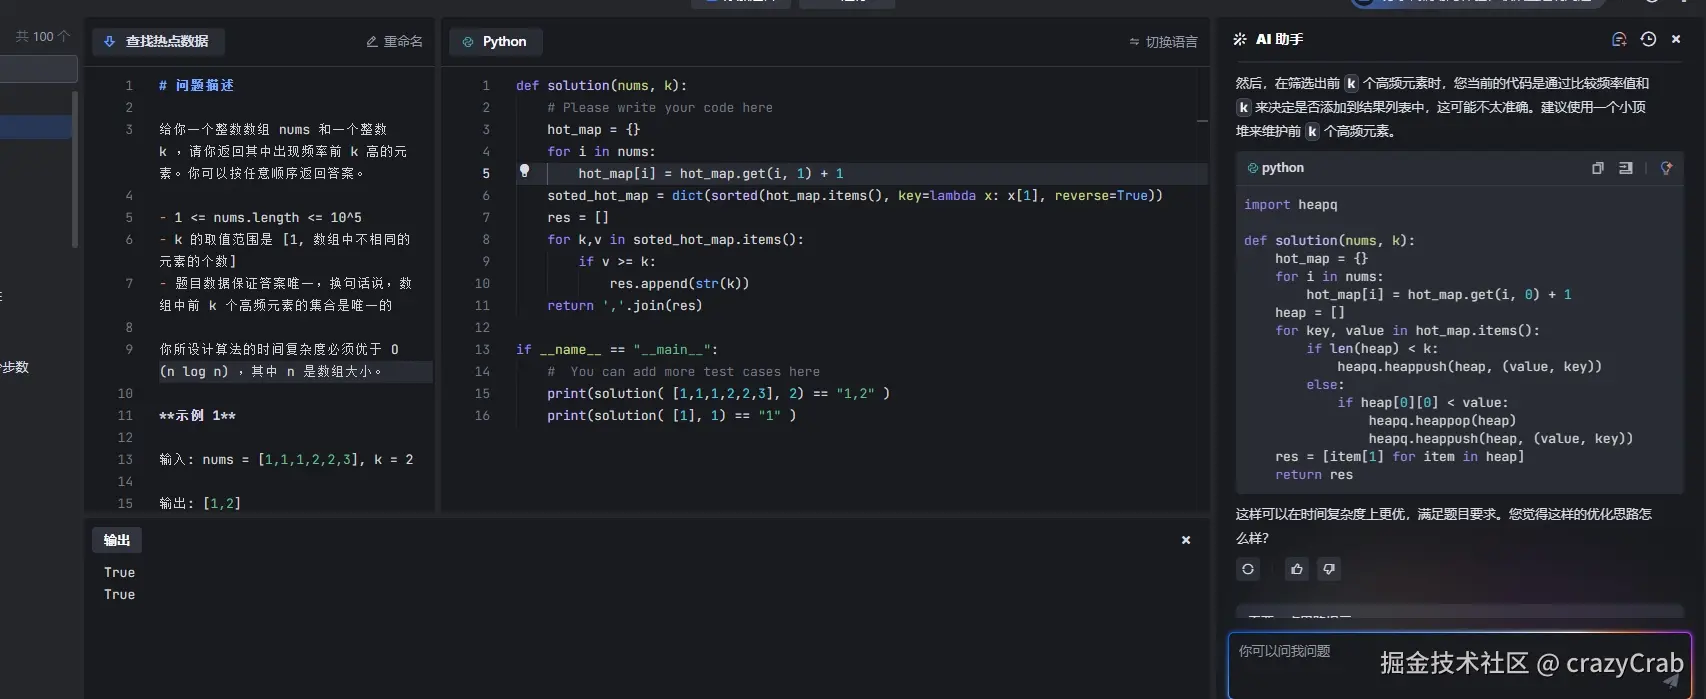The height and width of the screenshot is (699, 1706).
Task: Insert AI code snippet into editor
Action: pyautogui.click(x=1626, y=168)
